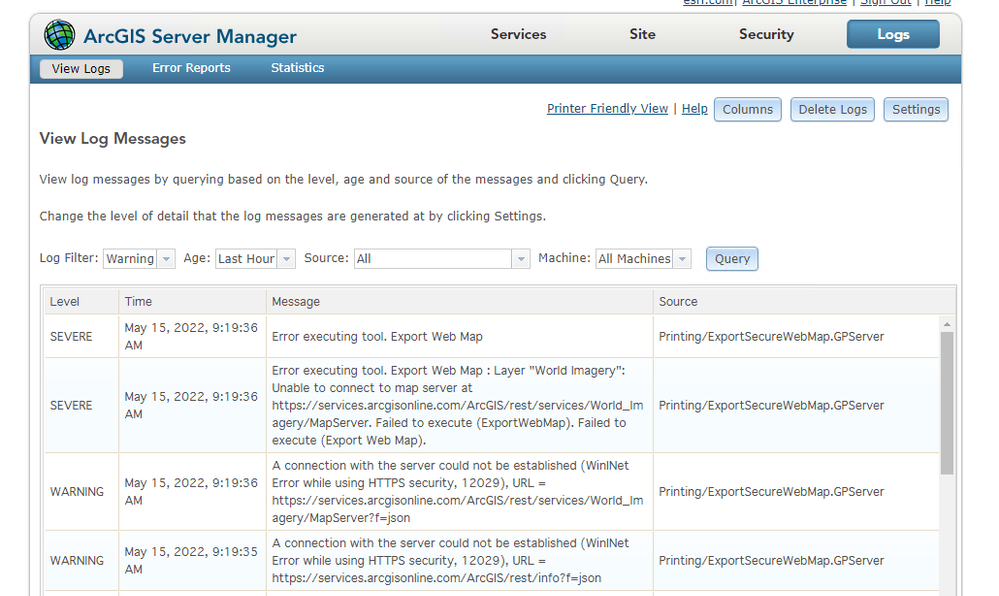Go to the Security section
This screenshot has width=999, height=596.
click(x=766, y=34)
